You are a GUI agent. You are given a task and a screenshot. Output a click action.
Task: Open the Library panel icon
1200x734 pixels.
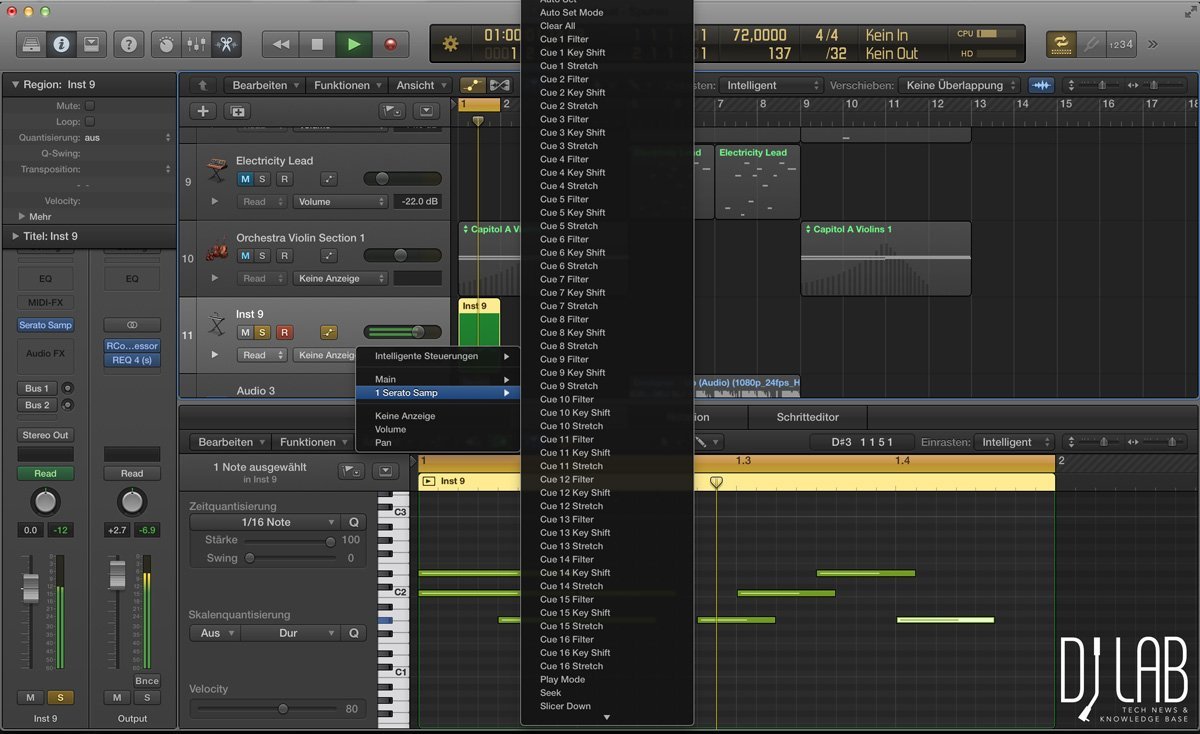tap(32, 44)
